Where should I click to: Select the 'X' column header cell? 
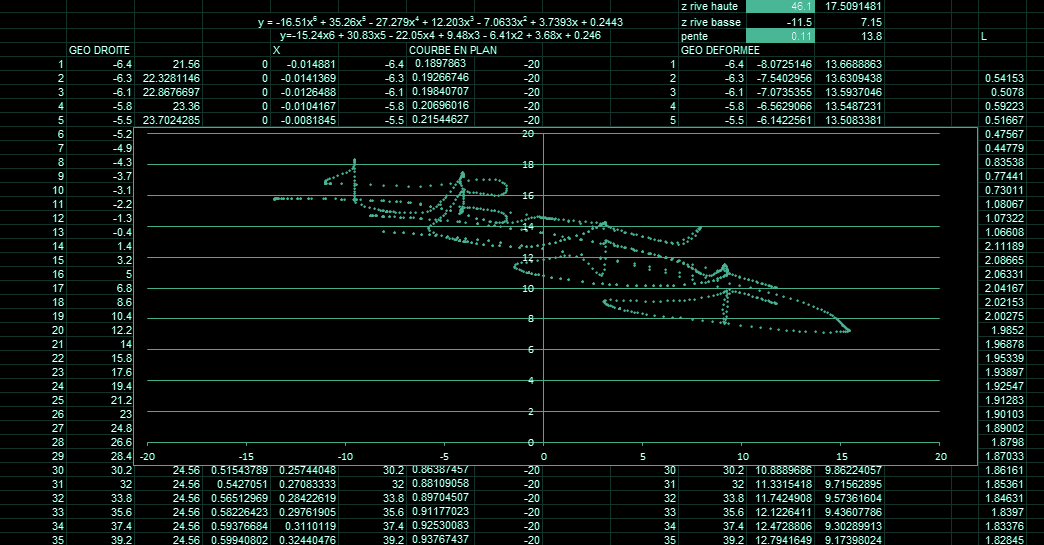tap(277, 49)
